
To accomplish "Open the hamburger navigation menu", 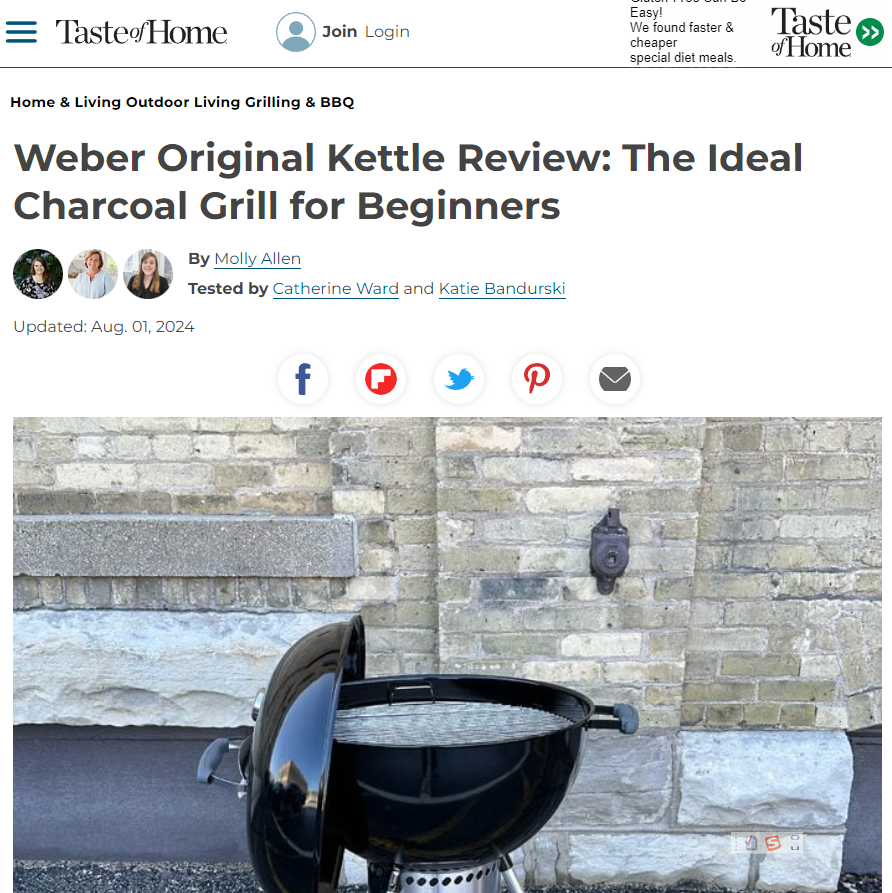I will (x=22, y=32).
